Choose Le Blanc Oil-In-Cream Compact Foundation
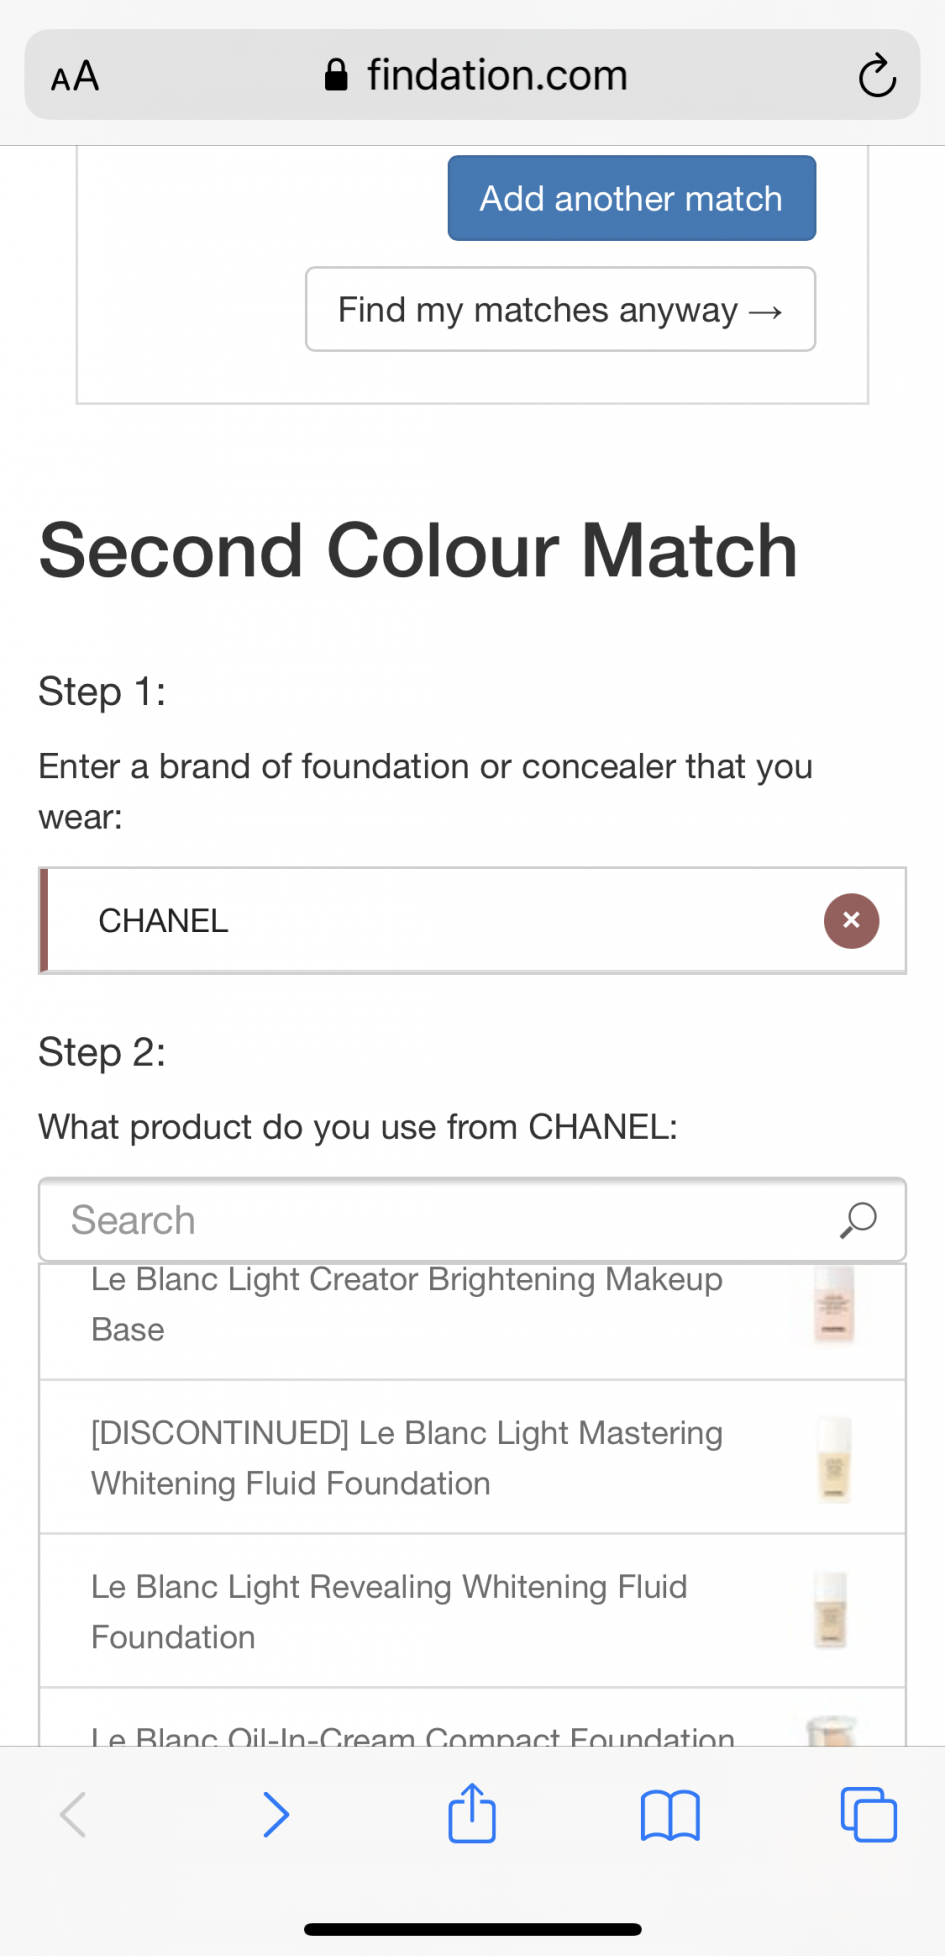 412,1732
